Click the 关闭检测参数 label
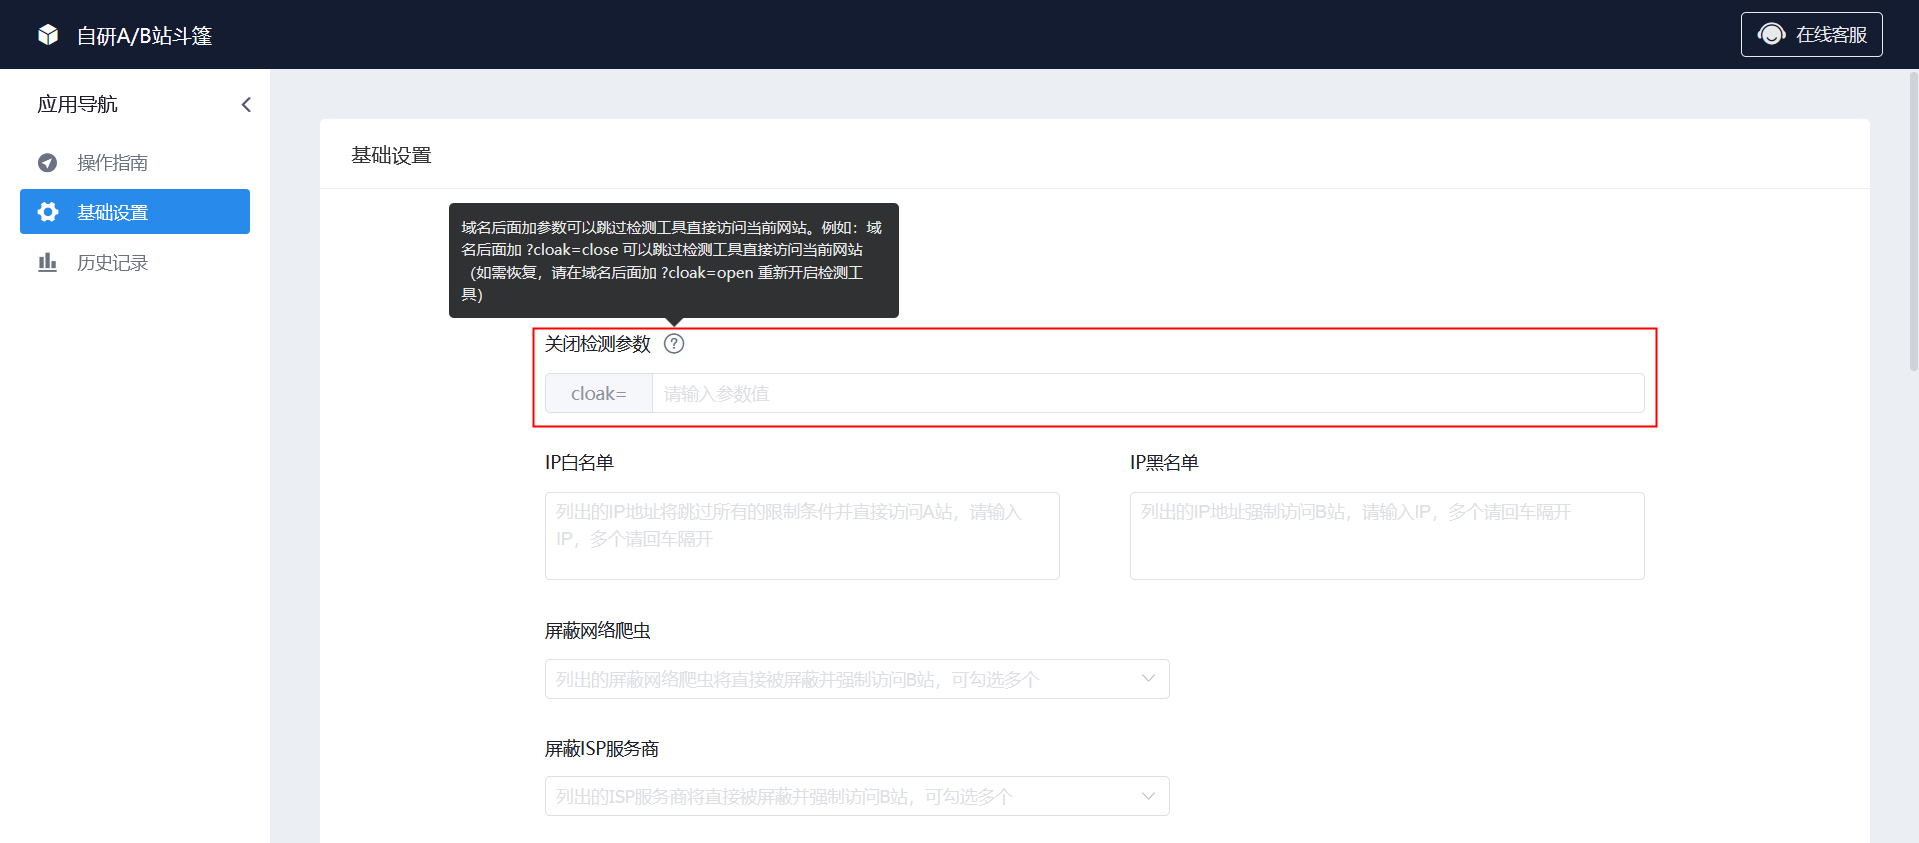The image size is (1919, 843). coord(598,344)
